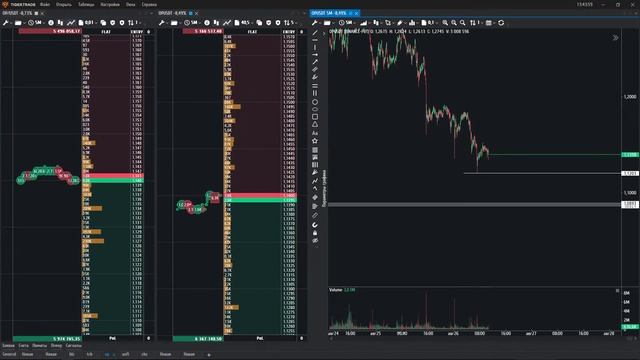The image size is (640, 360).
Task: Switch to the DPUSDT -0,71% order book tab
Action: [x=17, y=13]
